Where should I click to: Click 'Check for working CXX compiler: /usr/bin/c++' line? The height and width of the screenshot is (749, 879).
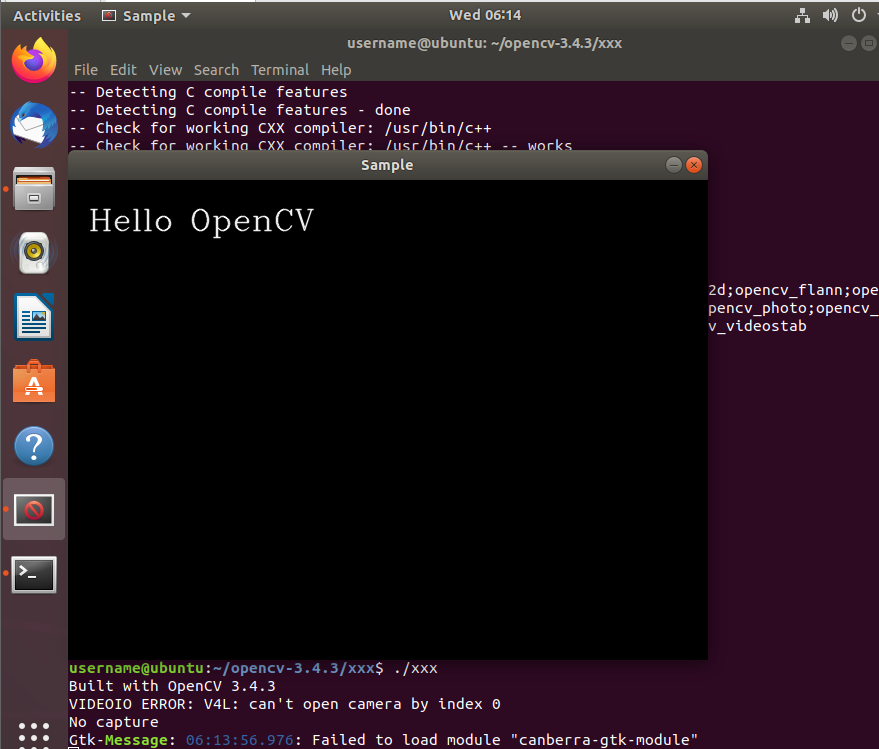(x=280, y=128)
